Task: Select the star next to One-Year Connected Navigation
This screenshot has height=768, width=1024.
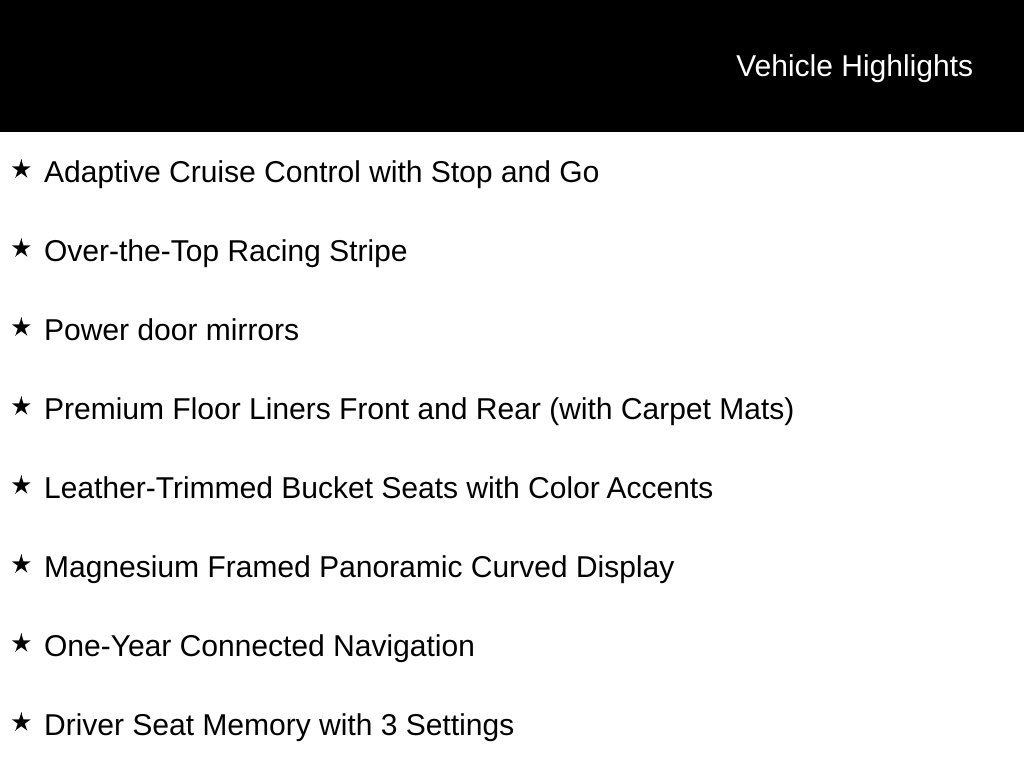Action: [21, 643]
